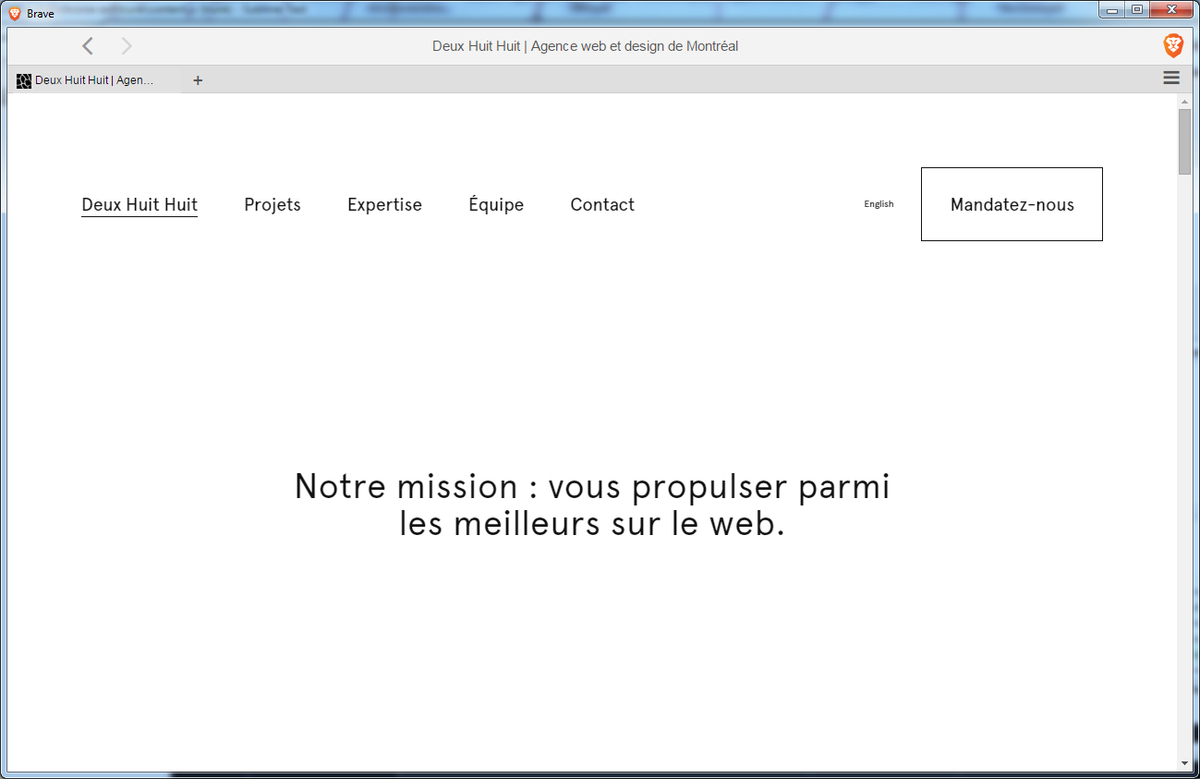
Task: Click the Mandatez-nous button
Action: tap(1011, 204)
